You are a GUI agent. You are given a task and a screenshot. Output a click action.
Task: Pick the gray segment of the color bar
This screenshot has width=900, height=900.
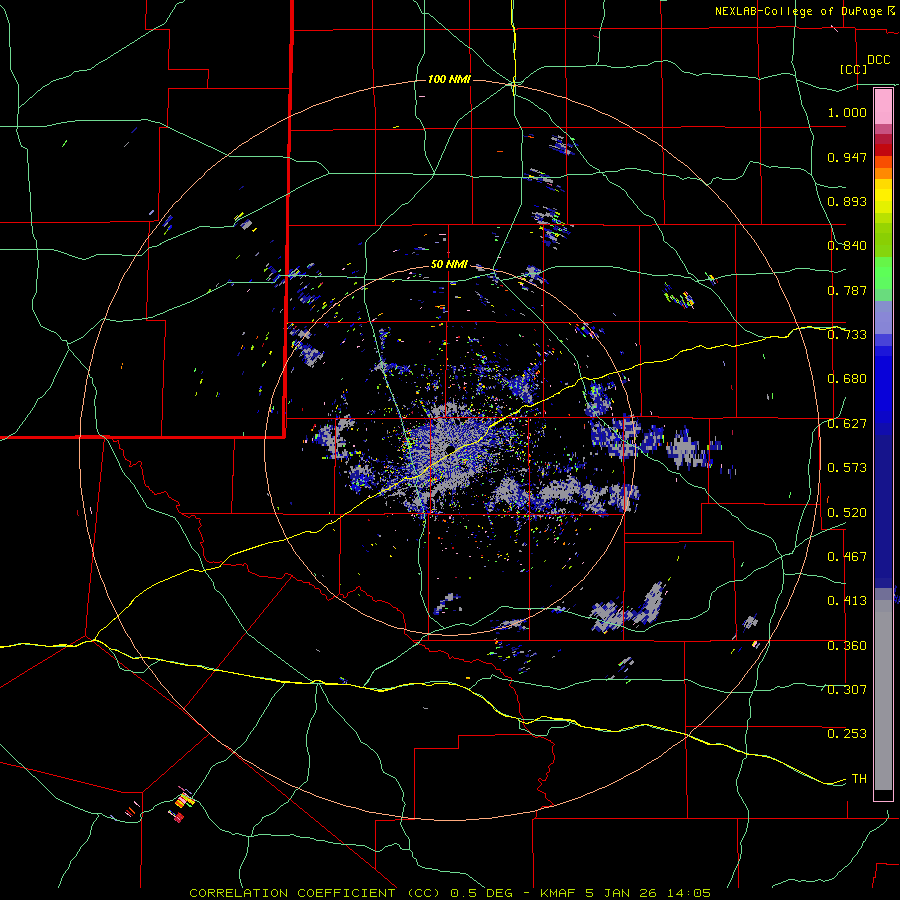pyautogui.click(x=883, y=695)
